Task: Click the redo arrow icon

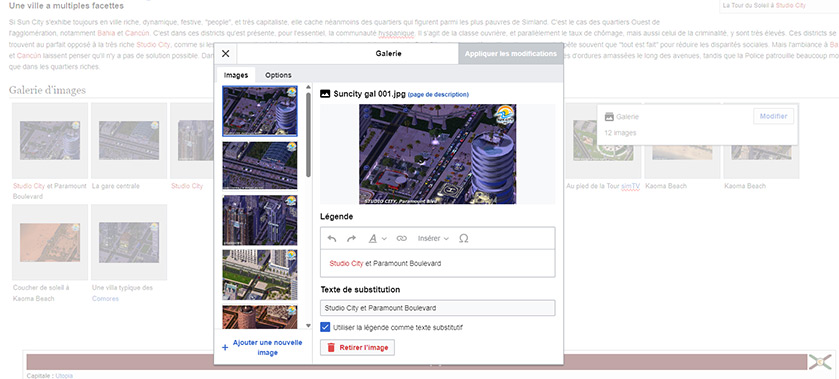Action: 352,238
